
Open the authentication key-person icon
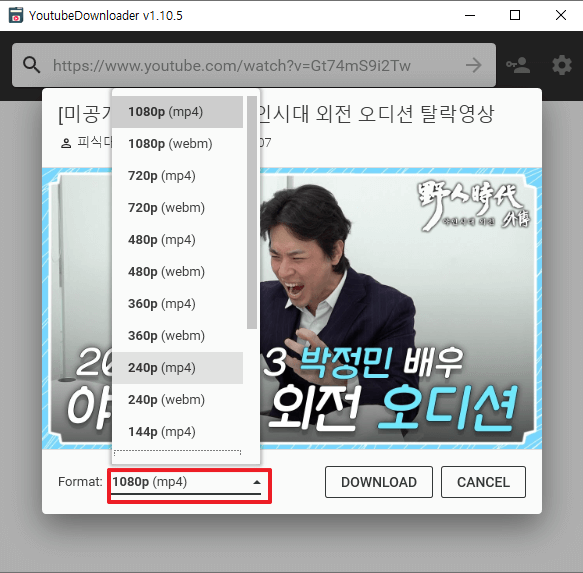pyautogui.click(x=518, y=65)
